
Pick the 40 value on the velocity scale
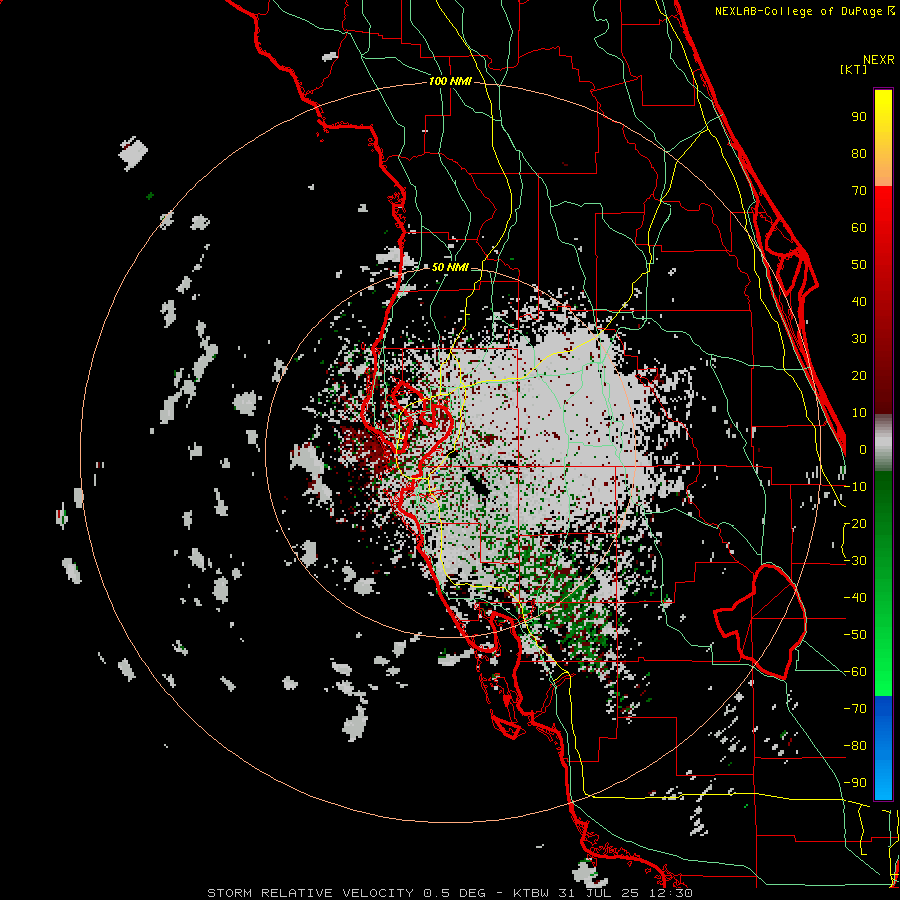[859, 302]
